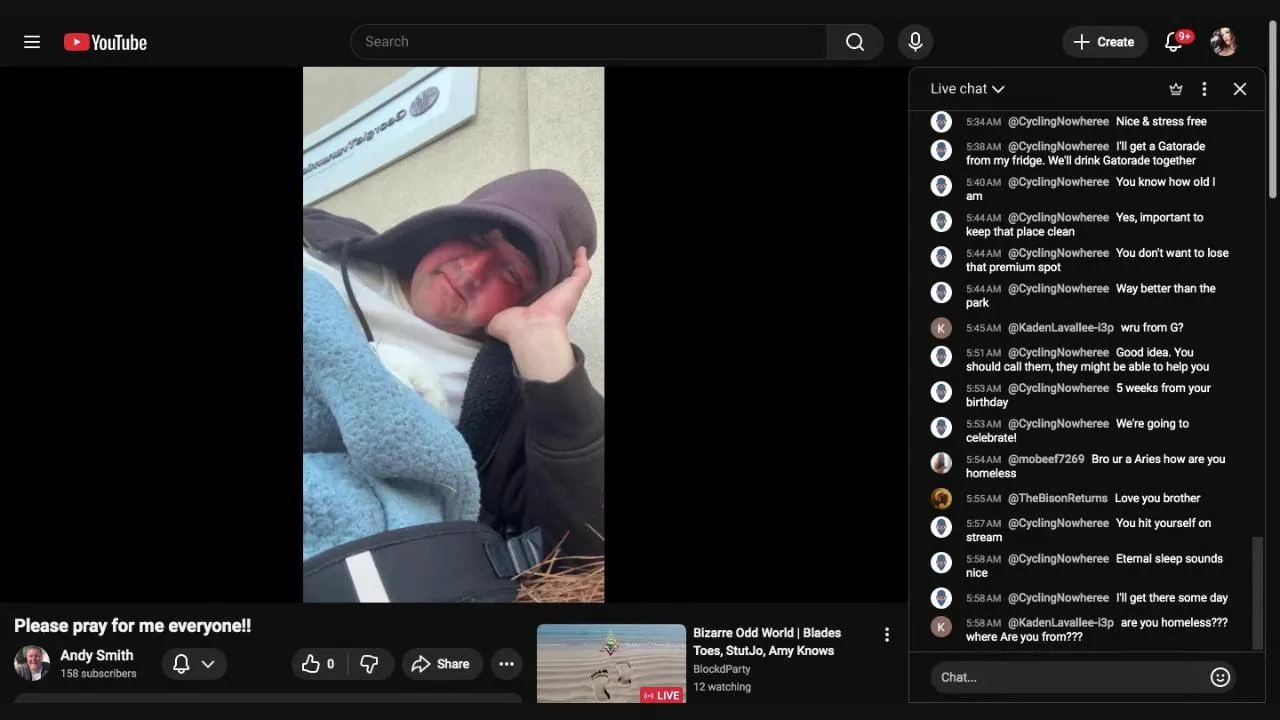This screenshot has height=720, width=1280.
Task: Close the live chat panel
Action: pos(1240,89)
